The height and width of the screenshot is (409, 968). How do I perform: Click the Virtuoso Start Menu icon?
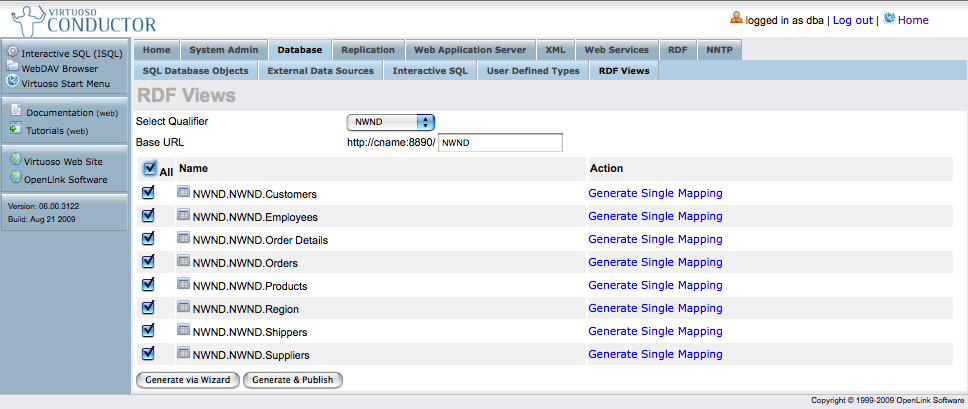(x=13, y=82)
